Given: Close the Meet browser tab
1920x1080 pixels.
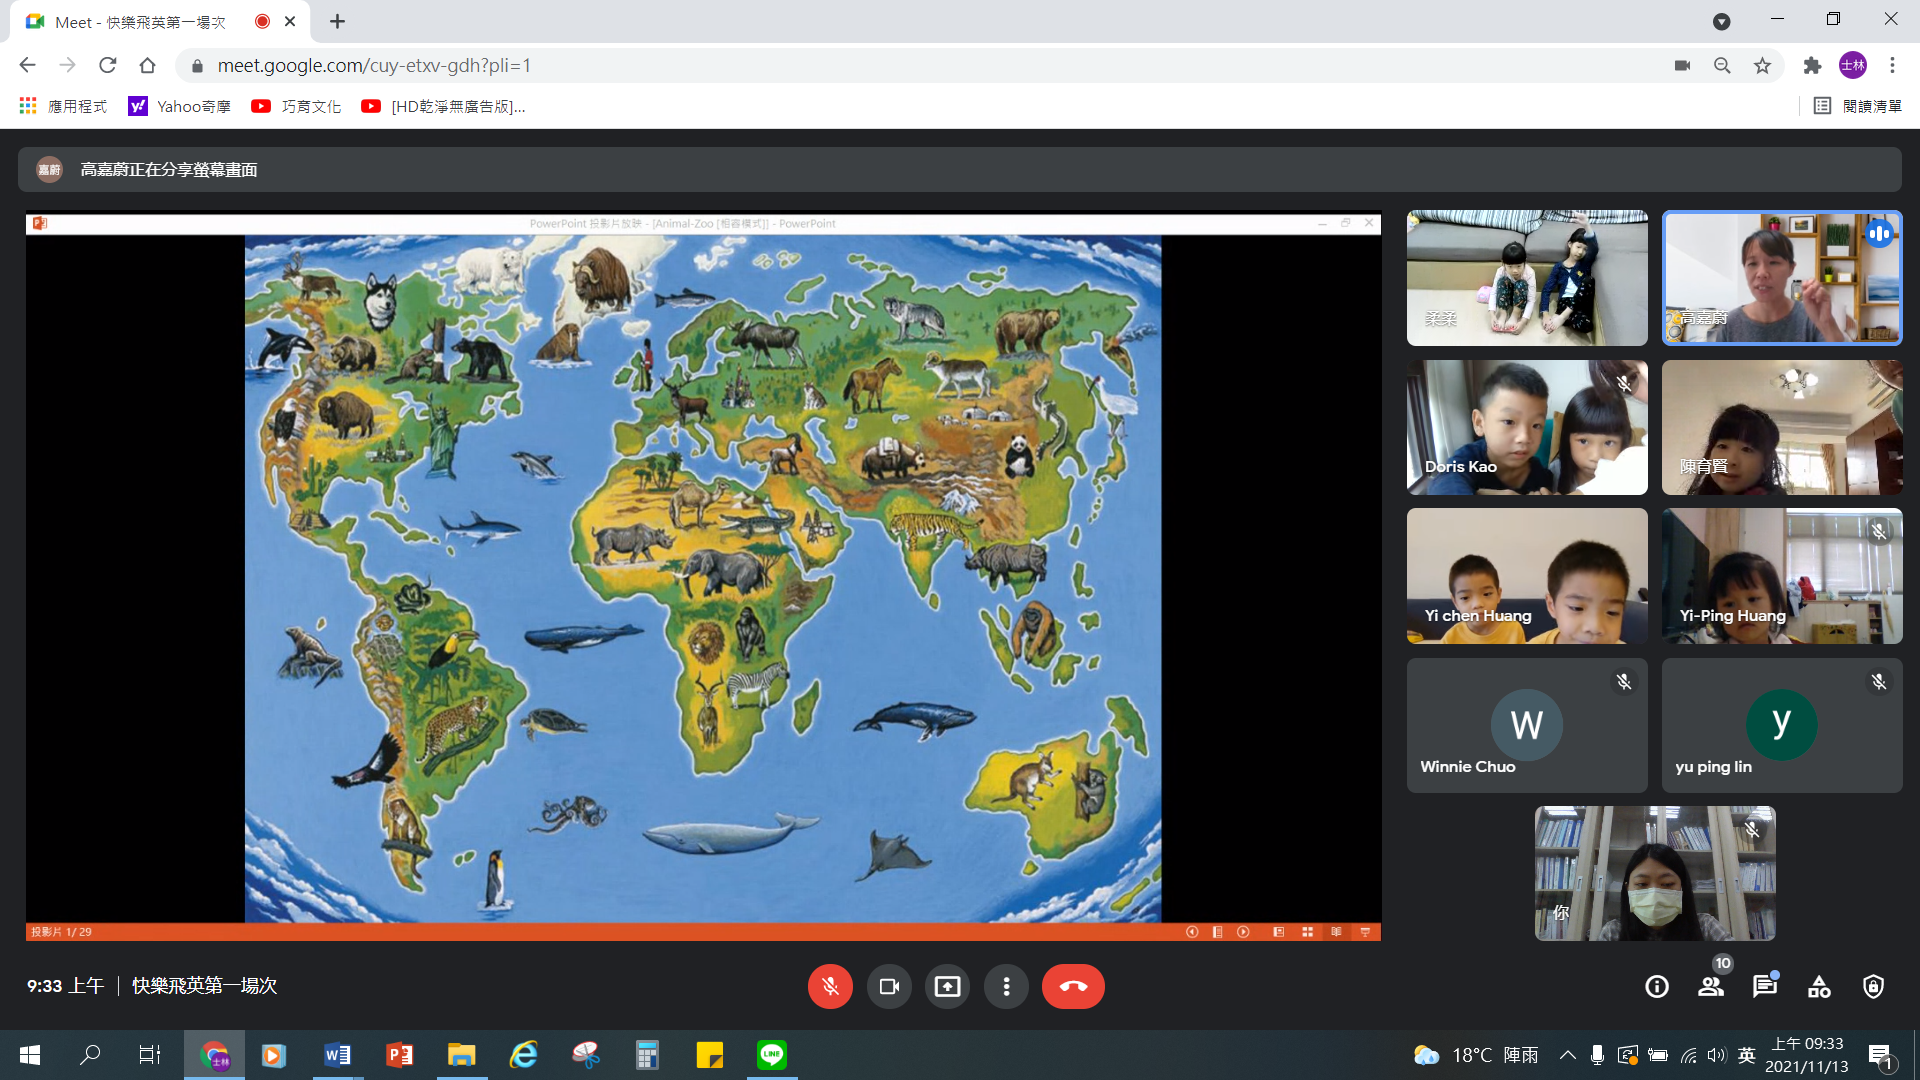Looking at the screenshot, I should point(290,21).
